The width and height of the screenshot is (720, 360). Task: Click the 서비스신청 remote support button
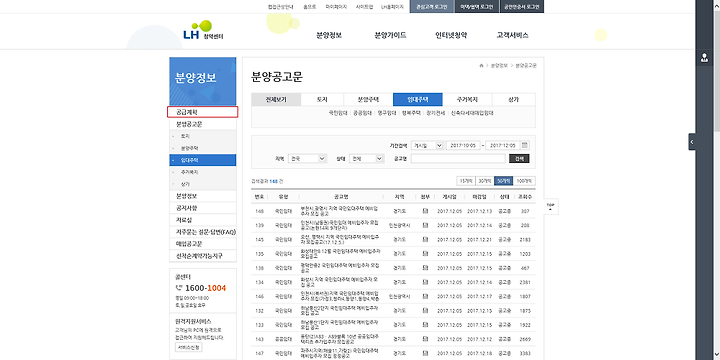tap(189, 347)
